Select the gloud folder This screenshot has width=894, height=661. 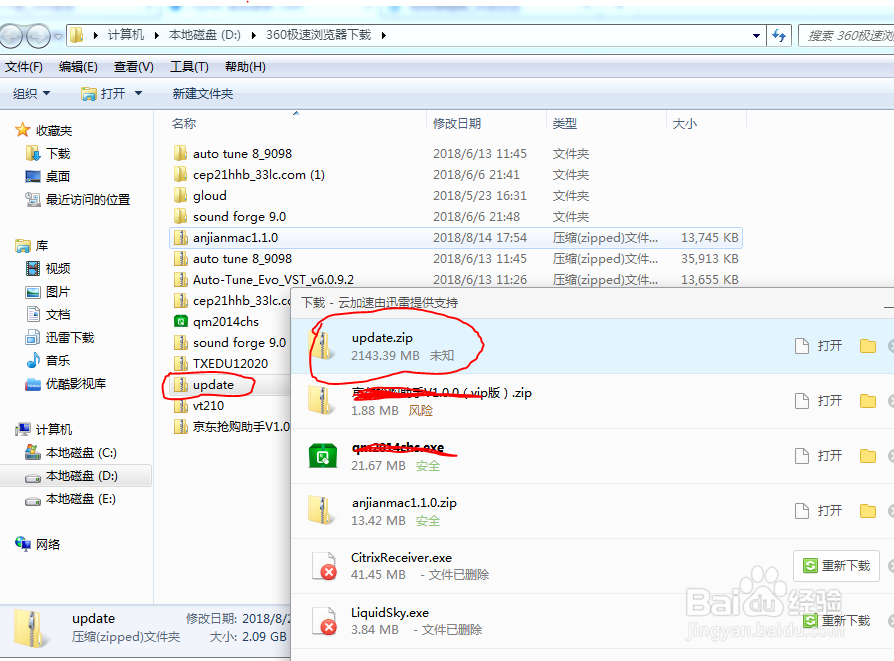click(210, 196)
